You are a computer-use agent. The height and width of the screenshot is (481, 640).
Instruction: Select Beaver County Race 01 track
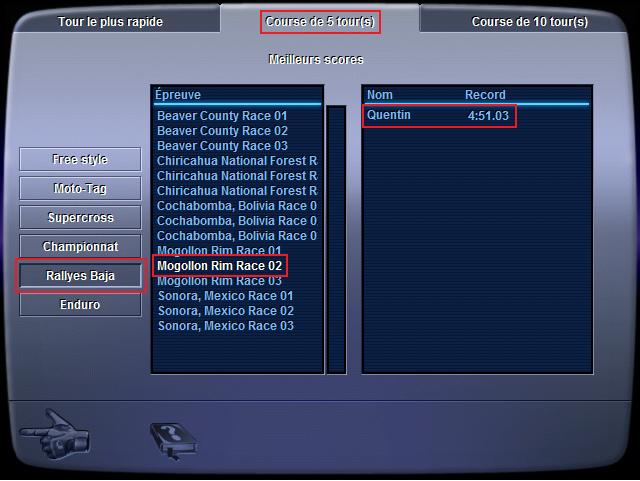(x=222, y=116)
